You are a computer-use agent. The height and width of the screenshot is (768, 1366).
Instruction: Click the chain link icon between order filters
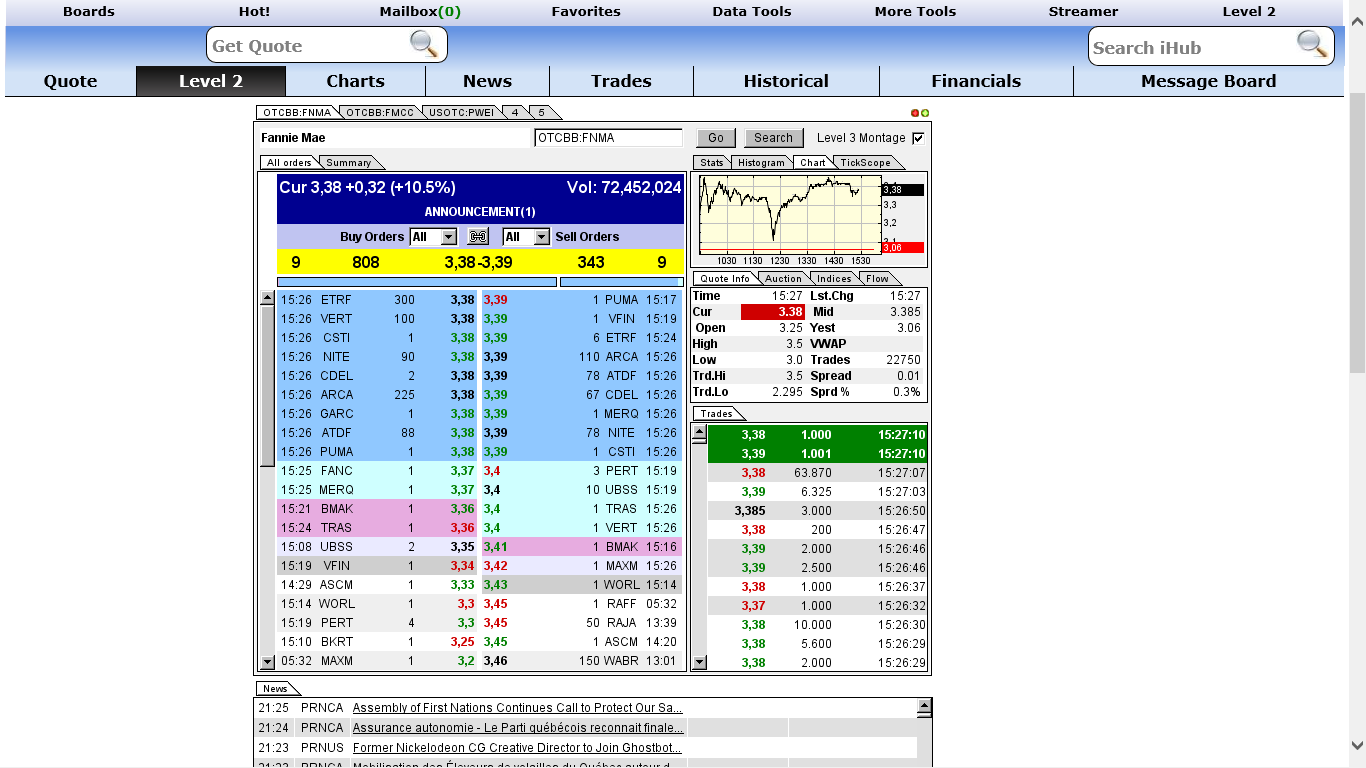pyautogui.click(x=478, y=237)
